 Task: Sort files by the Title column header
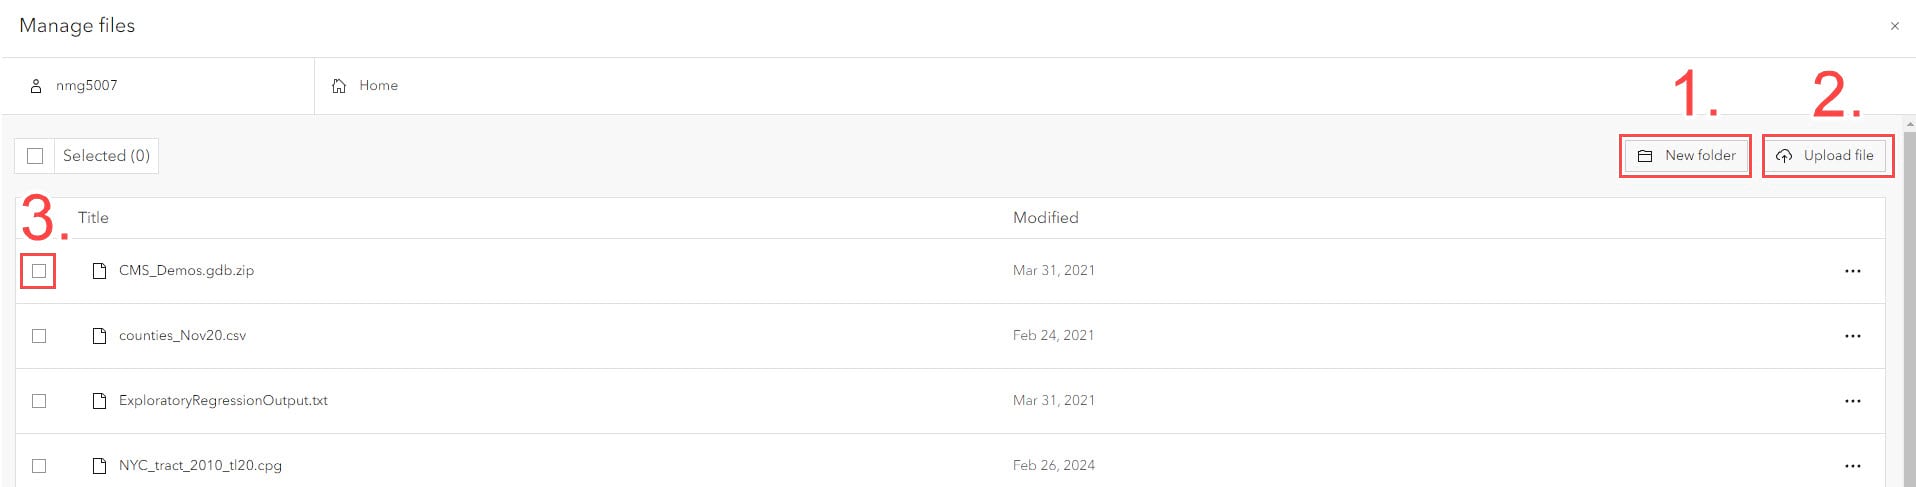click(x=93, y=218)
